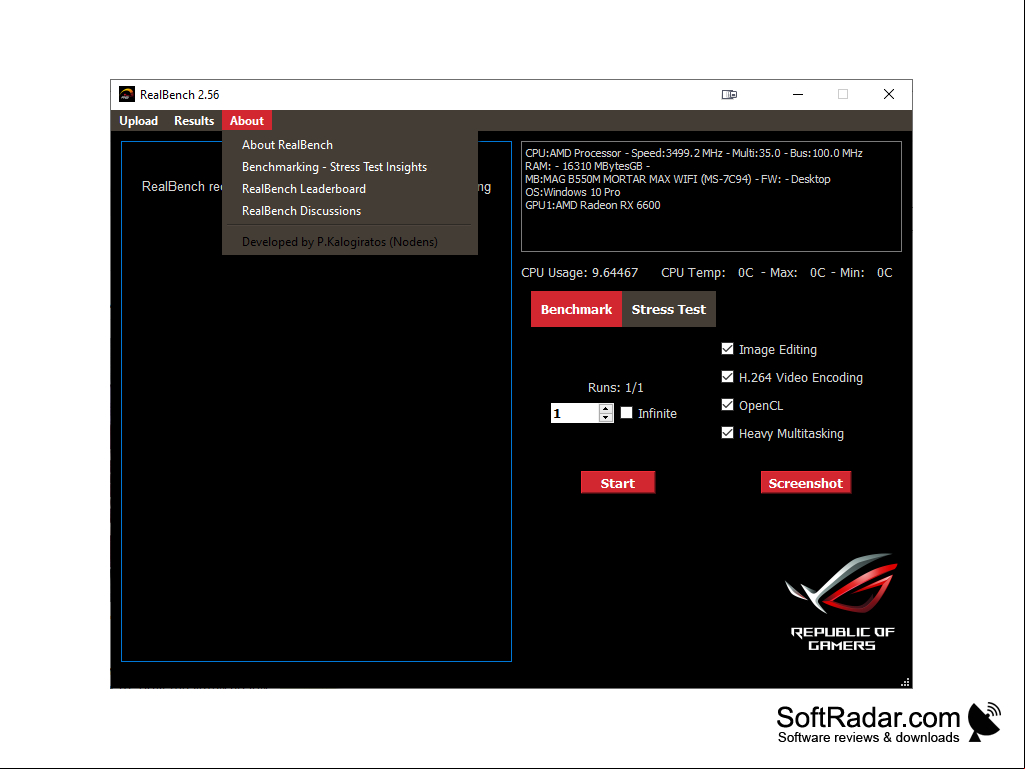Click the RAM 16310 MBytes line
The height and width of the screenshot is (769, 1025).
point(588,166)
